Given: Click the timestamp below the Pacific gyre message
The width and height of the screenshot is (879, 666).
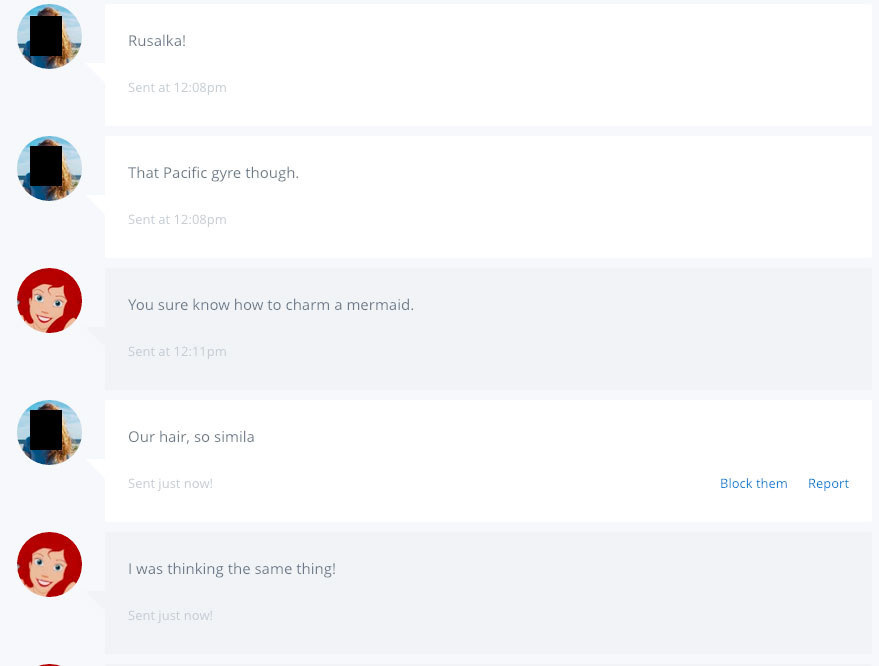Looking at the screenshot, I should click(x=177, y=220).
